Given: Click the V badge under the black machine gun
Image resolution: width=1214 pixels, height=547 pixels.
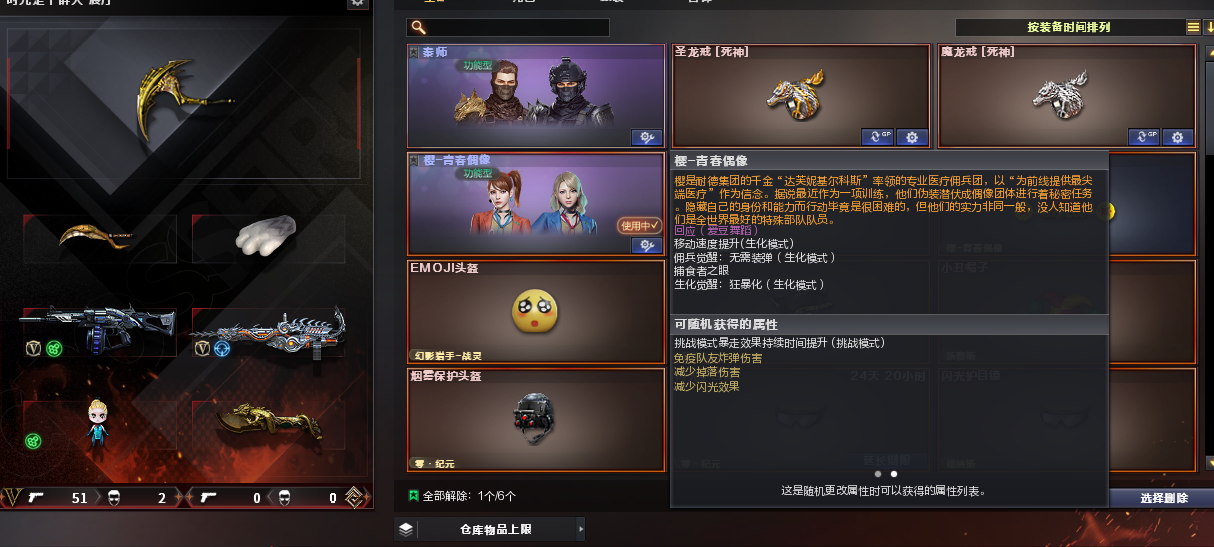Looking at the screenshot, I should (x=33, y=349).
